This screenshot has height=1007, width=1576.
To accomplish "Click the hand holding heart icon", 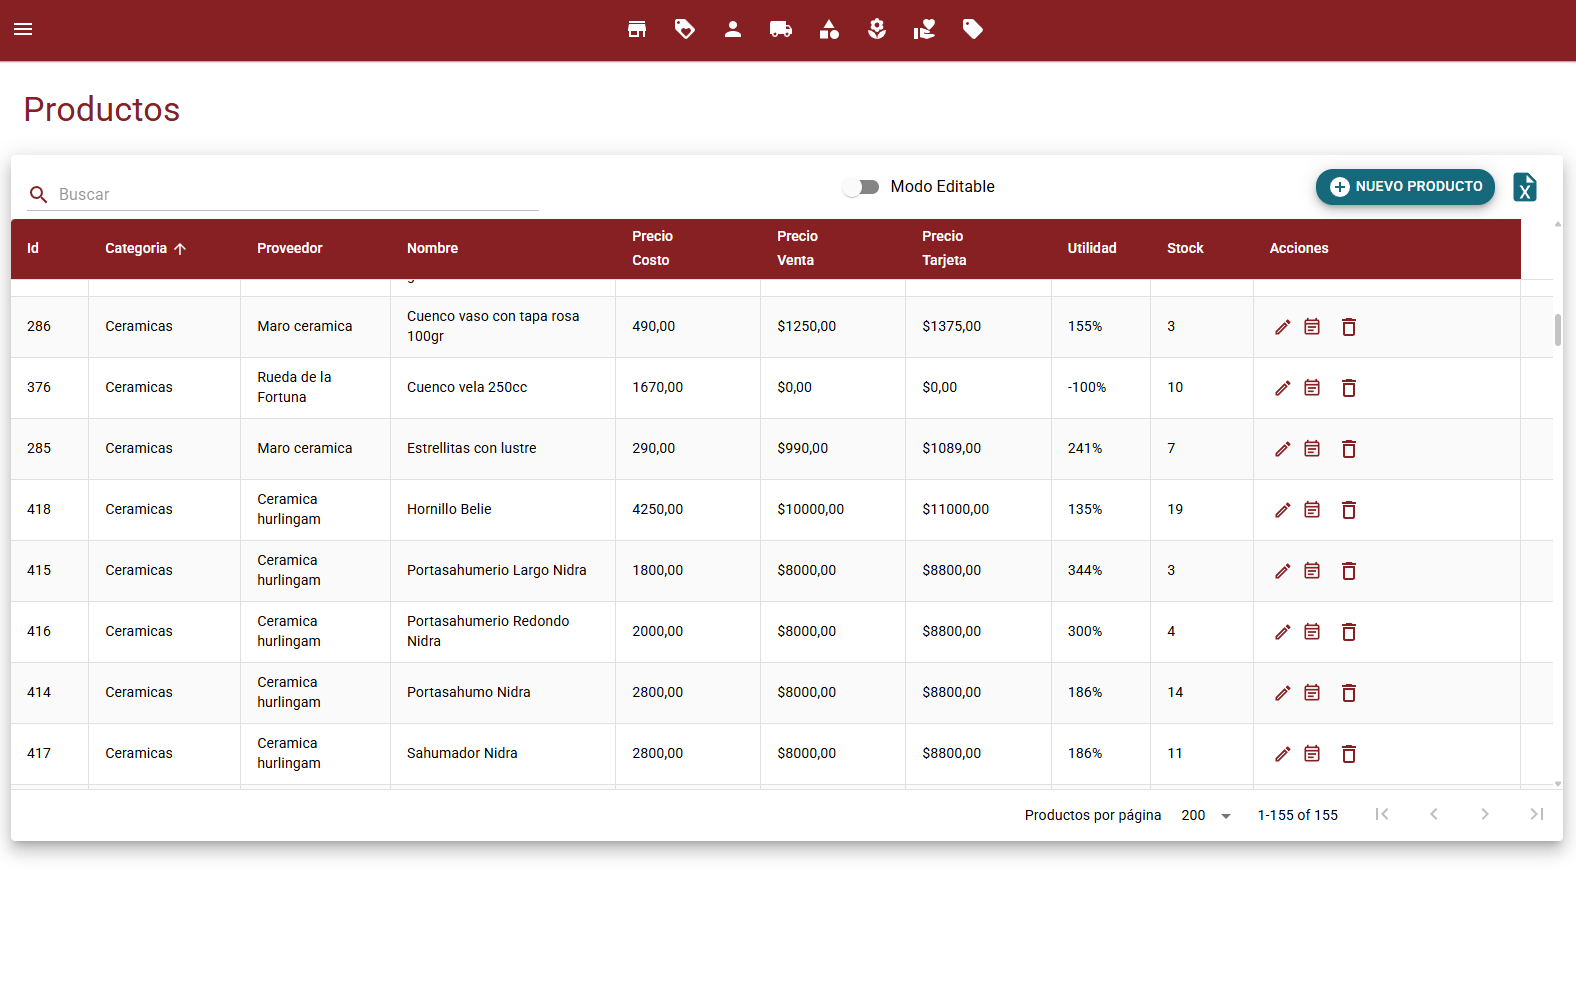I will (x=925, y=29).
